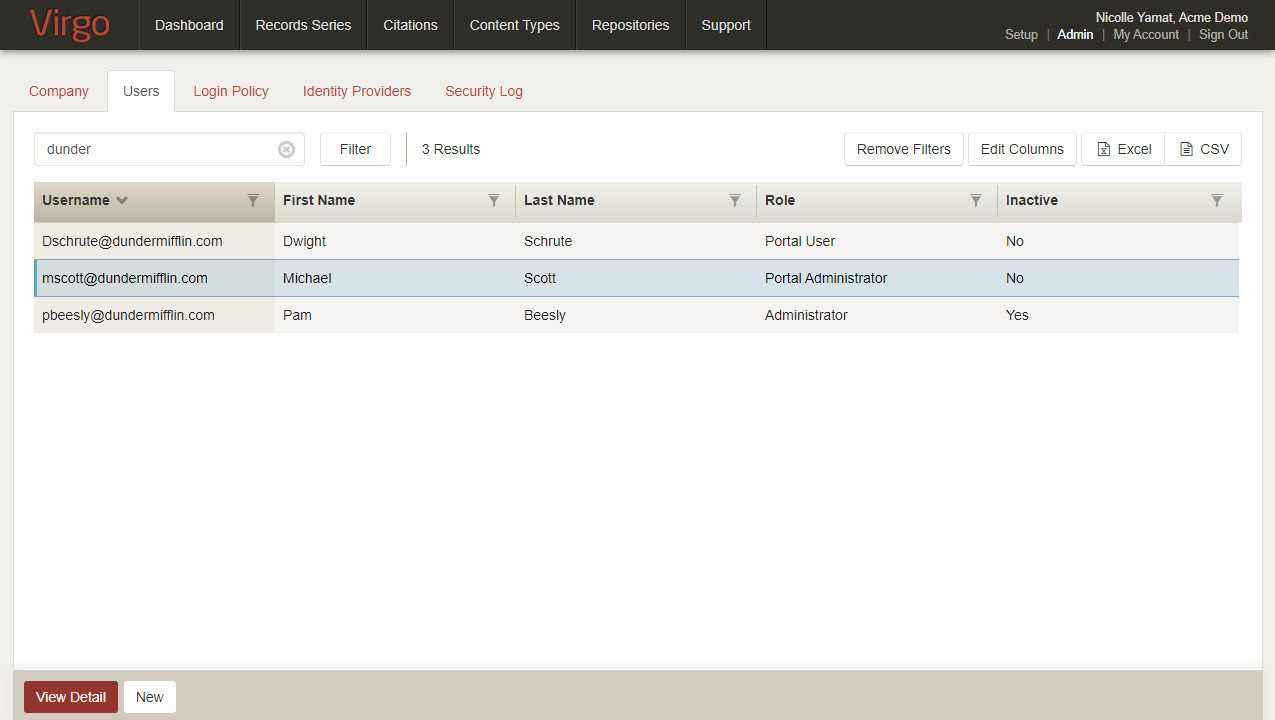Open the Role column filter funnel
This screenshot has width=1275, height=720.
[x=976, y=201]
